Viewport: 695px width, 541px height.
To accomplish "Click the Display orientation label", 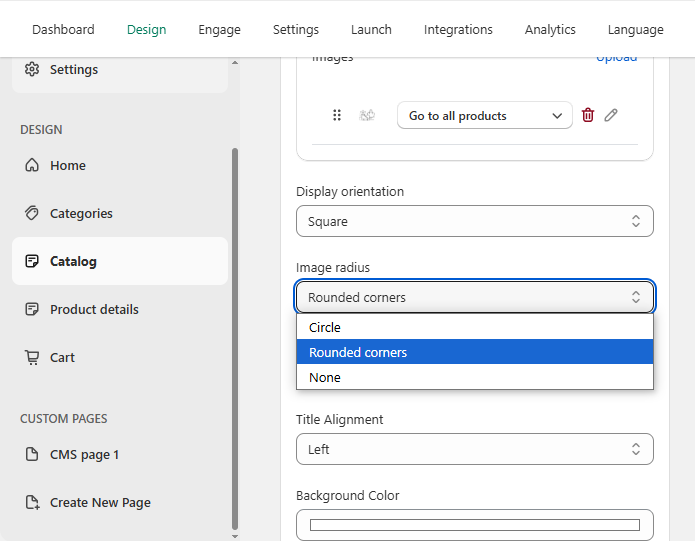I will click(350, 191).
